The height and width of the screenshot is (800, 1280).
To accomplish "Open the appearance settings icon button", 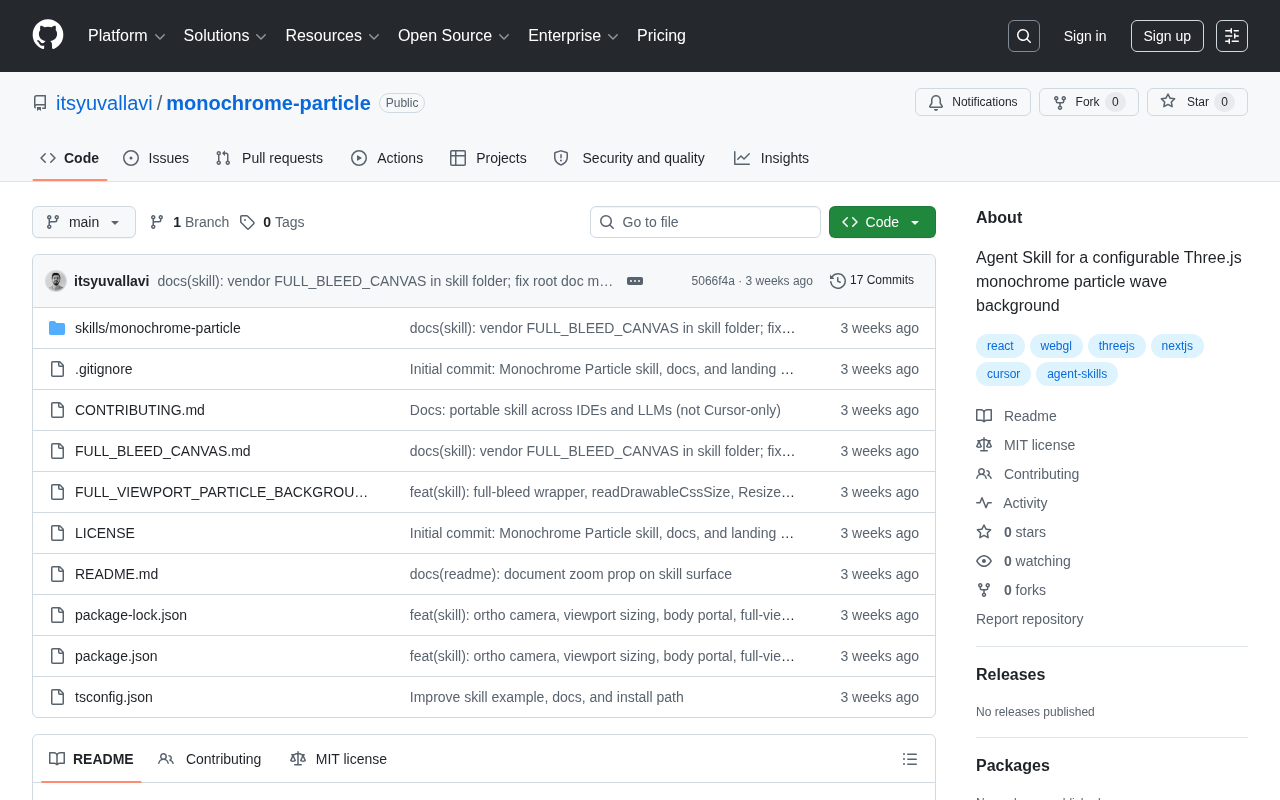I will (x=1232, y=36).
